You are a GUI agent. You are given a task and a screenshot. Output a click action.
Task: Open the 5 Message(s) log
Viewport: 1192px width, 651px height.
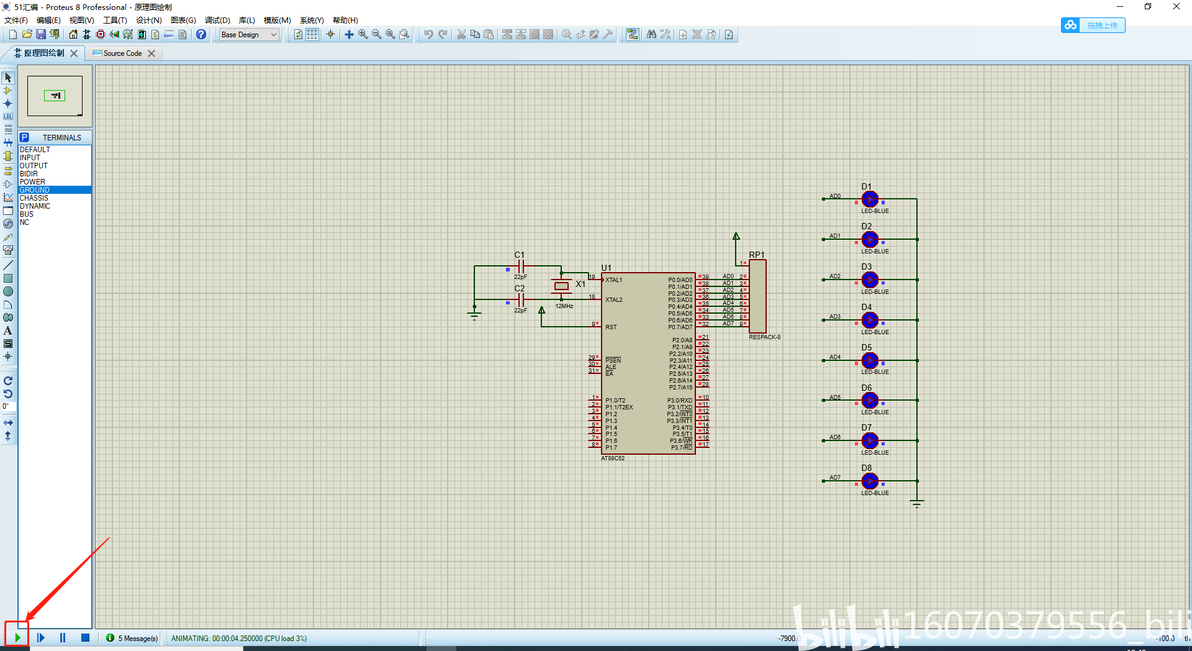(x=132, y=638)
